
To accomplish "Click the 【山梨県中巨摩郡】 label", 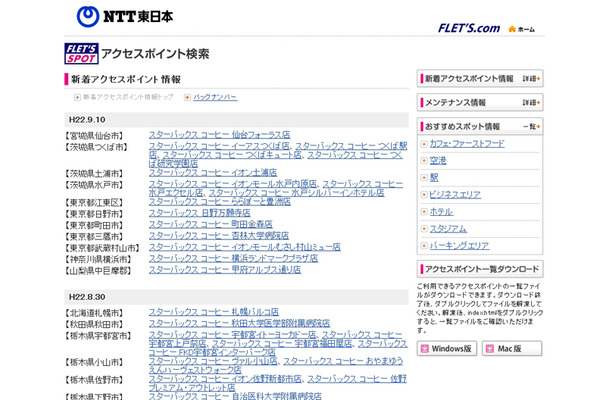I will (x=98, y=270).
